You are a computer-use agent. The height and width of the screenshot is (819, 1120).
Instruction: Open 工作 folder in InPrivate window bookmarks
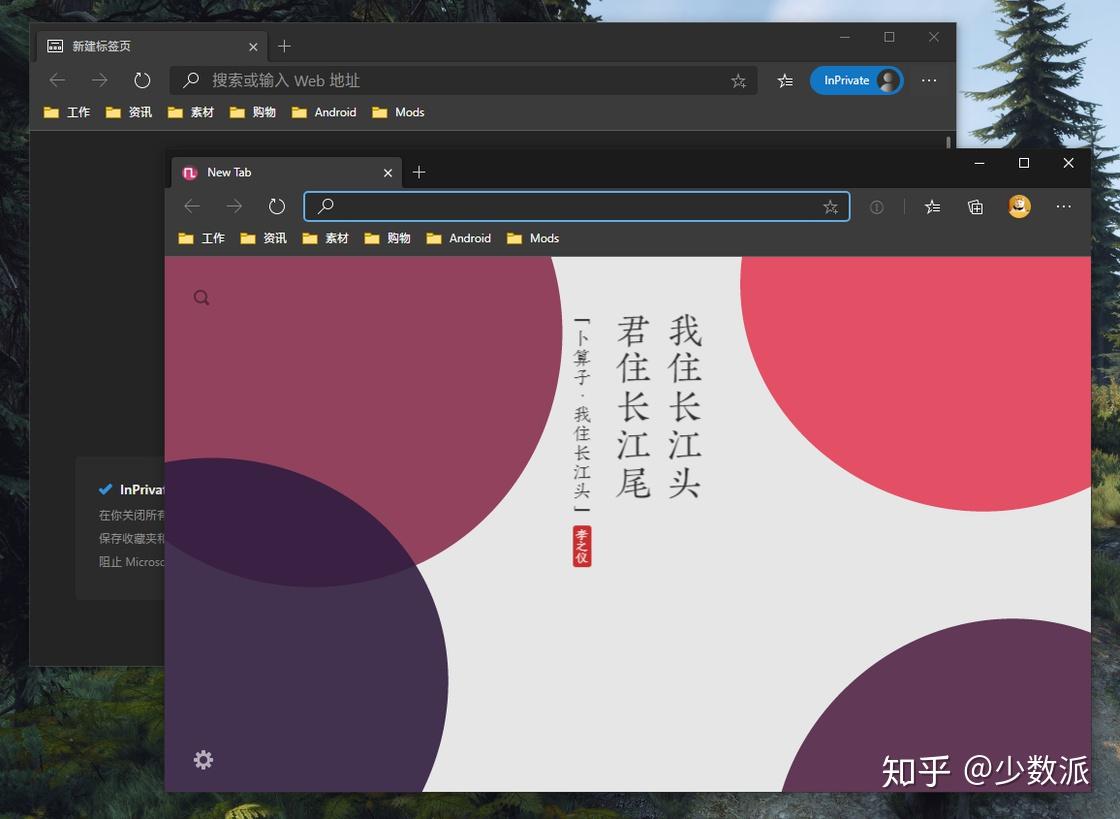point(66,112)
